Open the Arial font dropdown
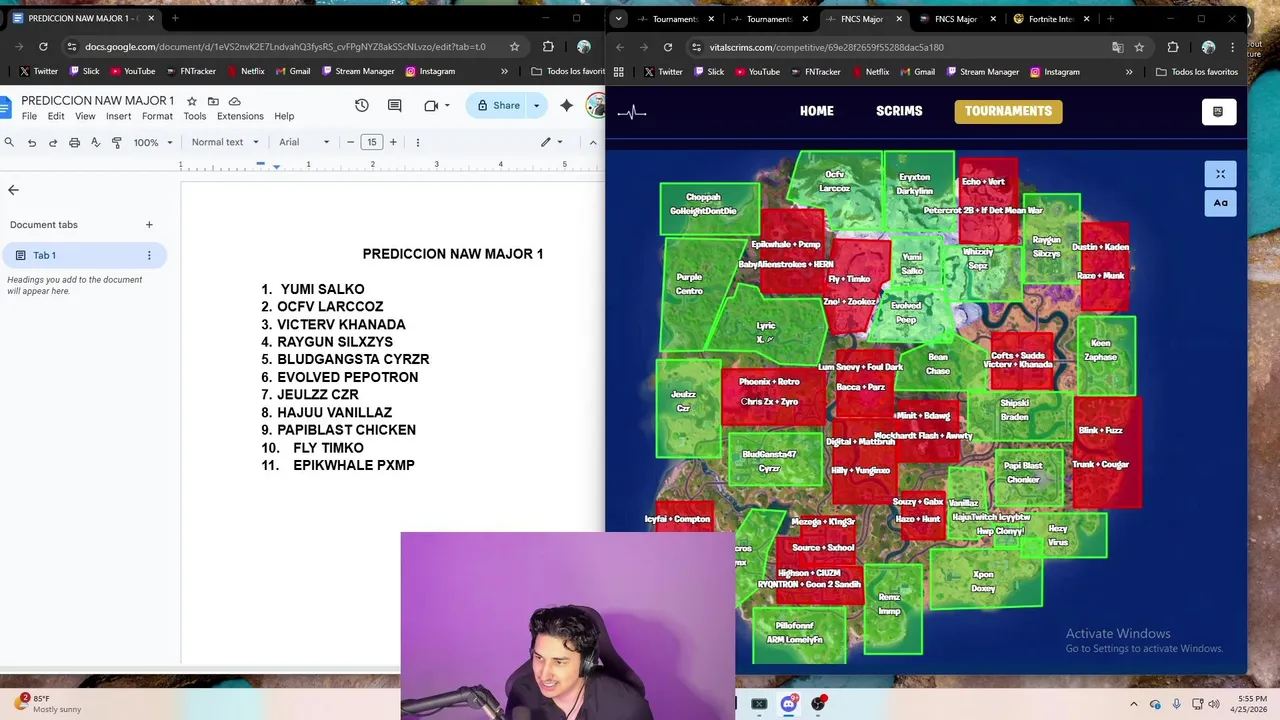This screenshot has width=1280, height=720. (x=304, y=142)
